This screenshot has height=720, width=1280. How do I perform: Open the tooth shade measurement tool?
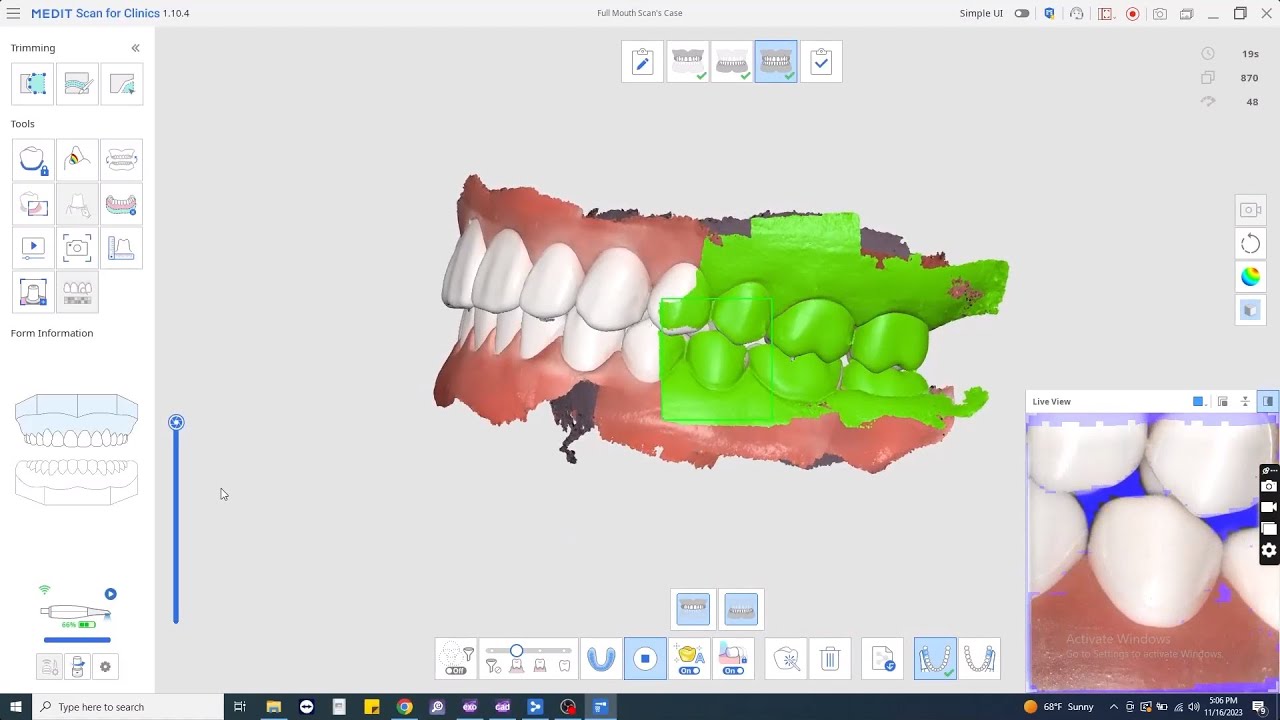click(x=77, y=160)
